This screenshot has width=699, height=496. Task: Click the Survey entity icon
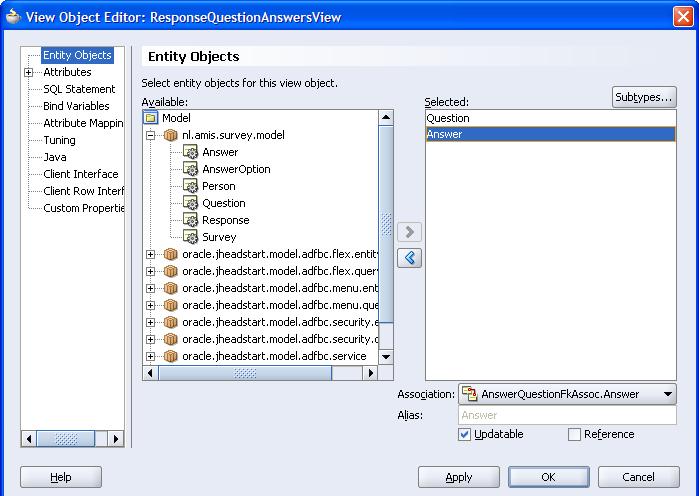(x=191, y=237)
